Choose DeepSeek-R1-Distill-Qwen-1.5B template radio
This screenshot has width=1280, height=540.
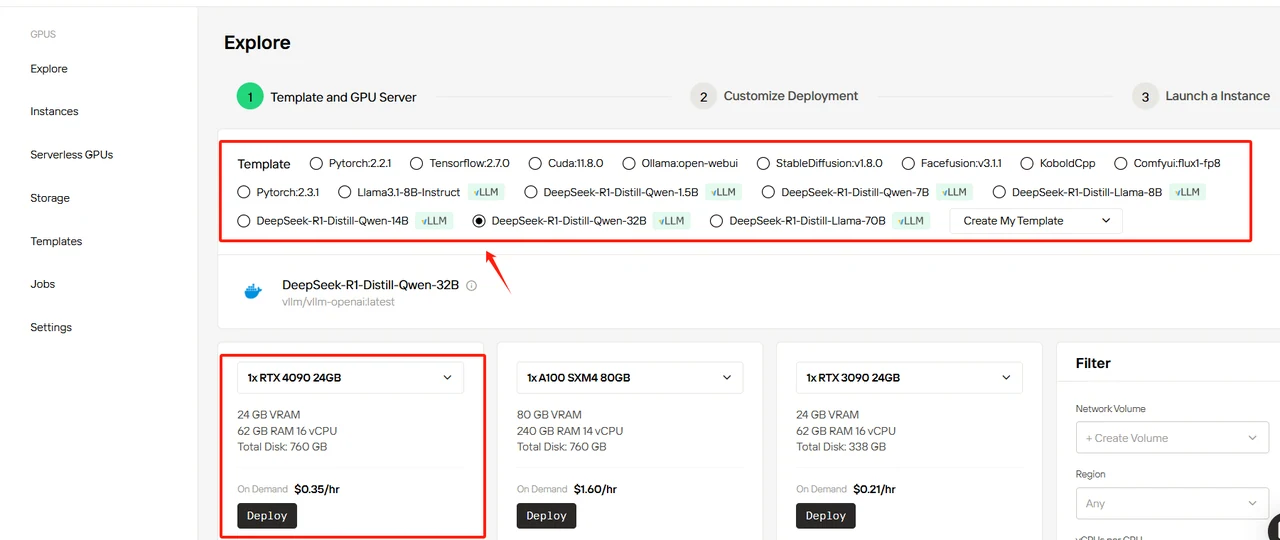(532, 192)
